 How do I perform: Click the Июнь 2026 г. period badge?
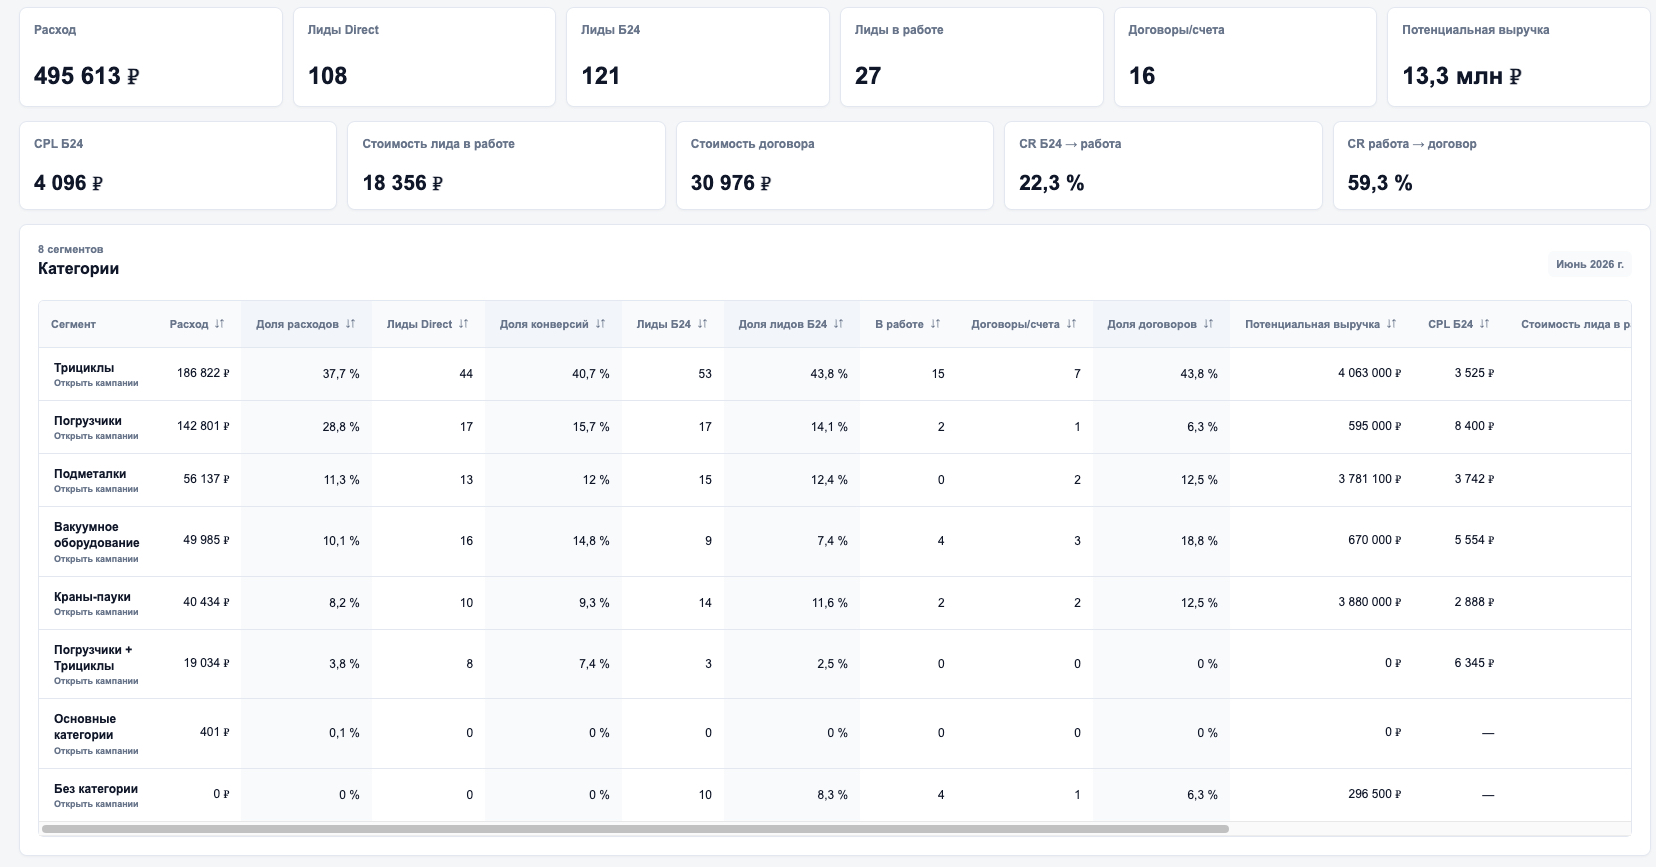[1590, 264]
